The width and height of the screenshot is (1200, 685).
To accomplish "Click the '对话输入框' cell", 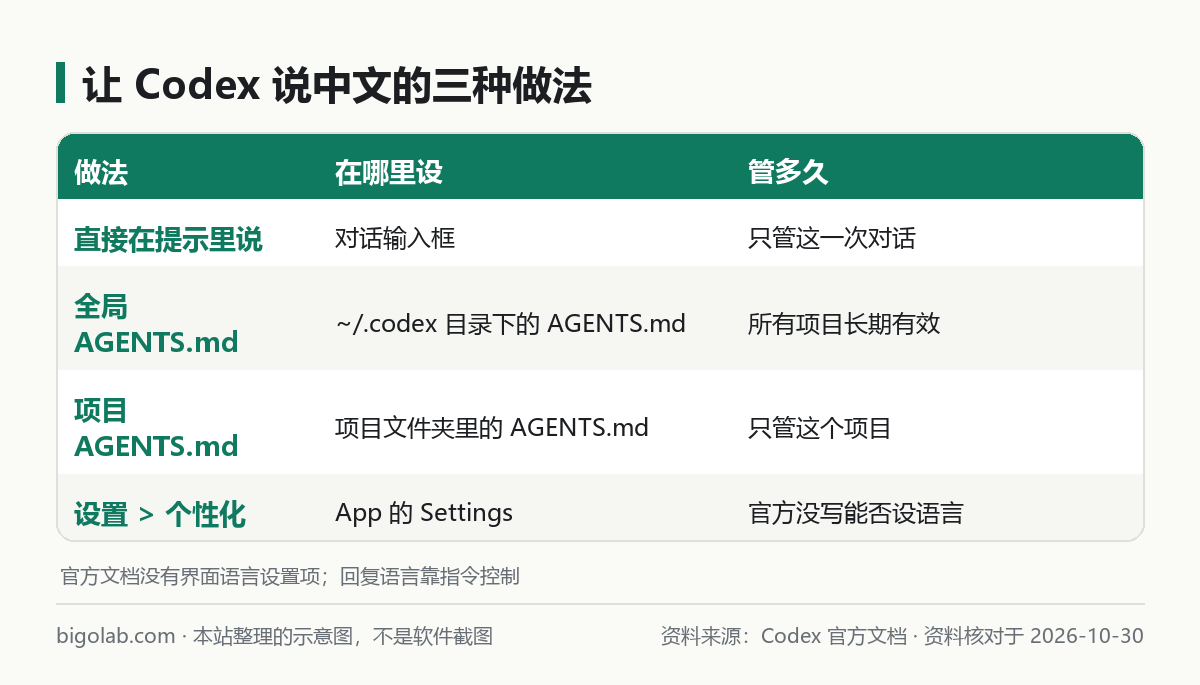I will pyautogui.click(x=395, y=239).
